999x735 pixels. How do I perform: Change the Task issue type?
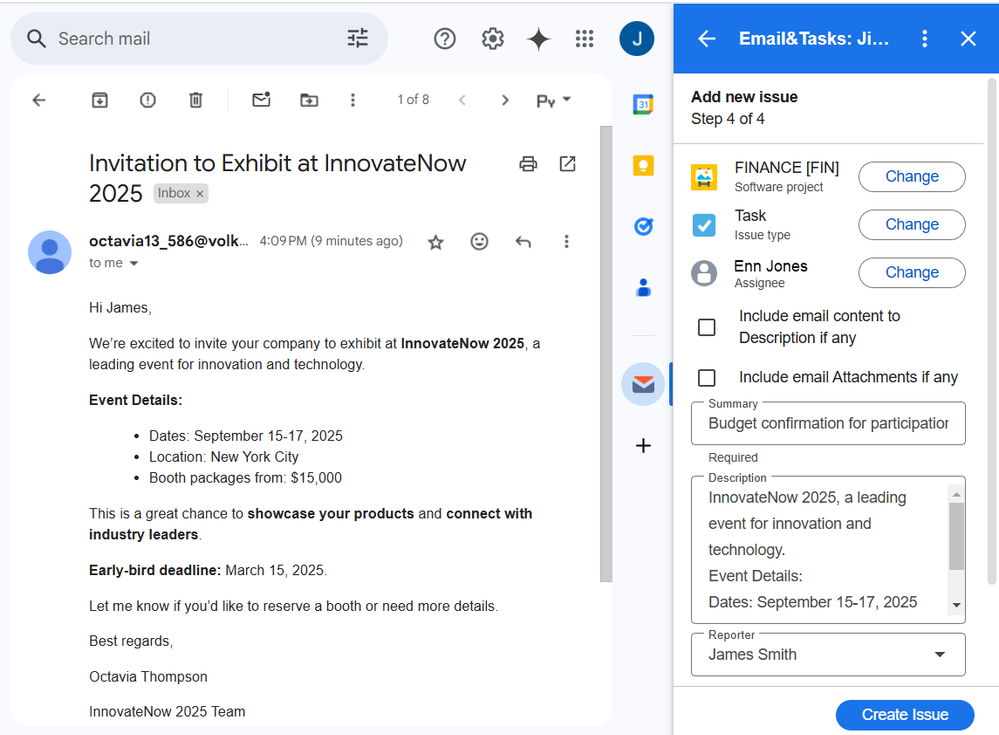point(912,224)
